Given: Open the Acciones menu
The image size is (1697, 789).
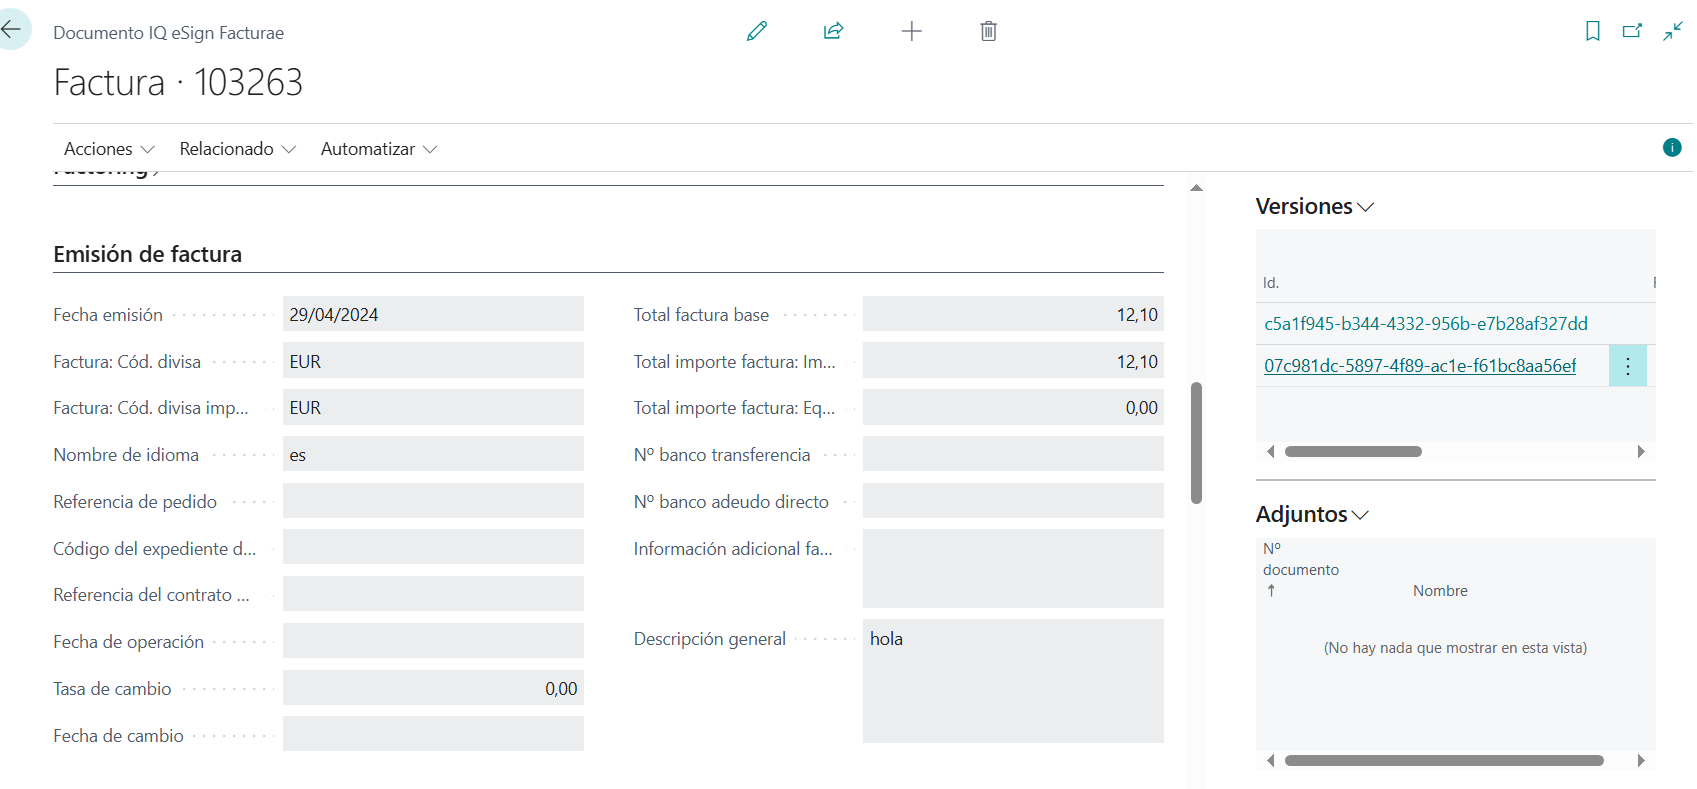Looking at the screenshot, I should click(x=108, y=149).
